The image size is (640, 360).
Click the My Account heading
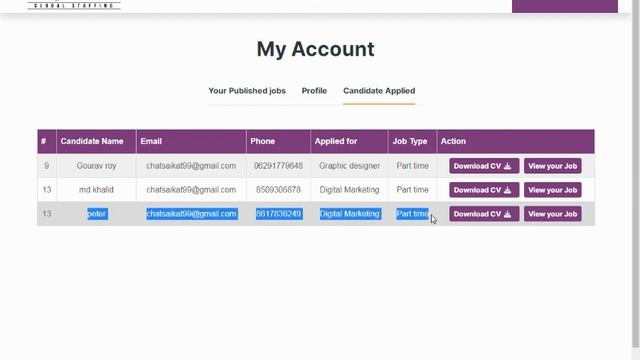point(316,49)
